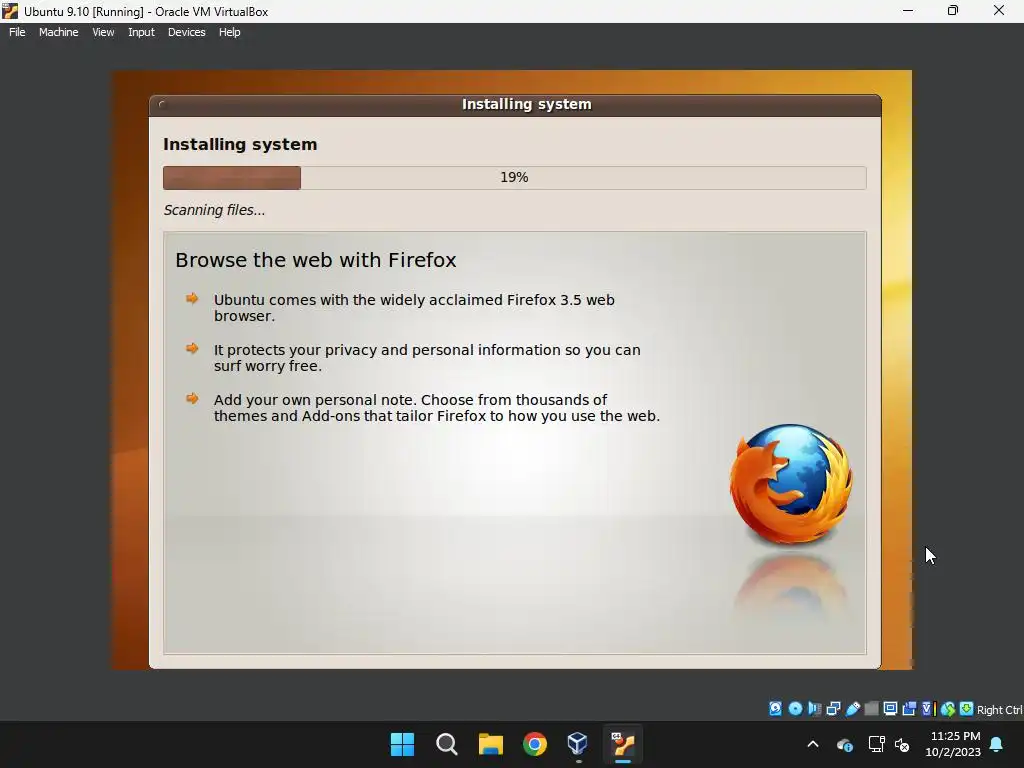The image size is (1024, 768).
Task: Launch Google Chrome from the taskbar
Action: (x=535, y=744)
